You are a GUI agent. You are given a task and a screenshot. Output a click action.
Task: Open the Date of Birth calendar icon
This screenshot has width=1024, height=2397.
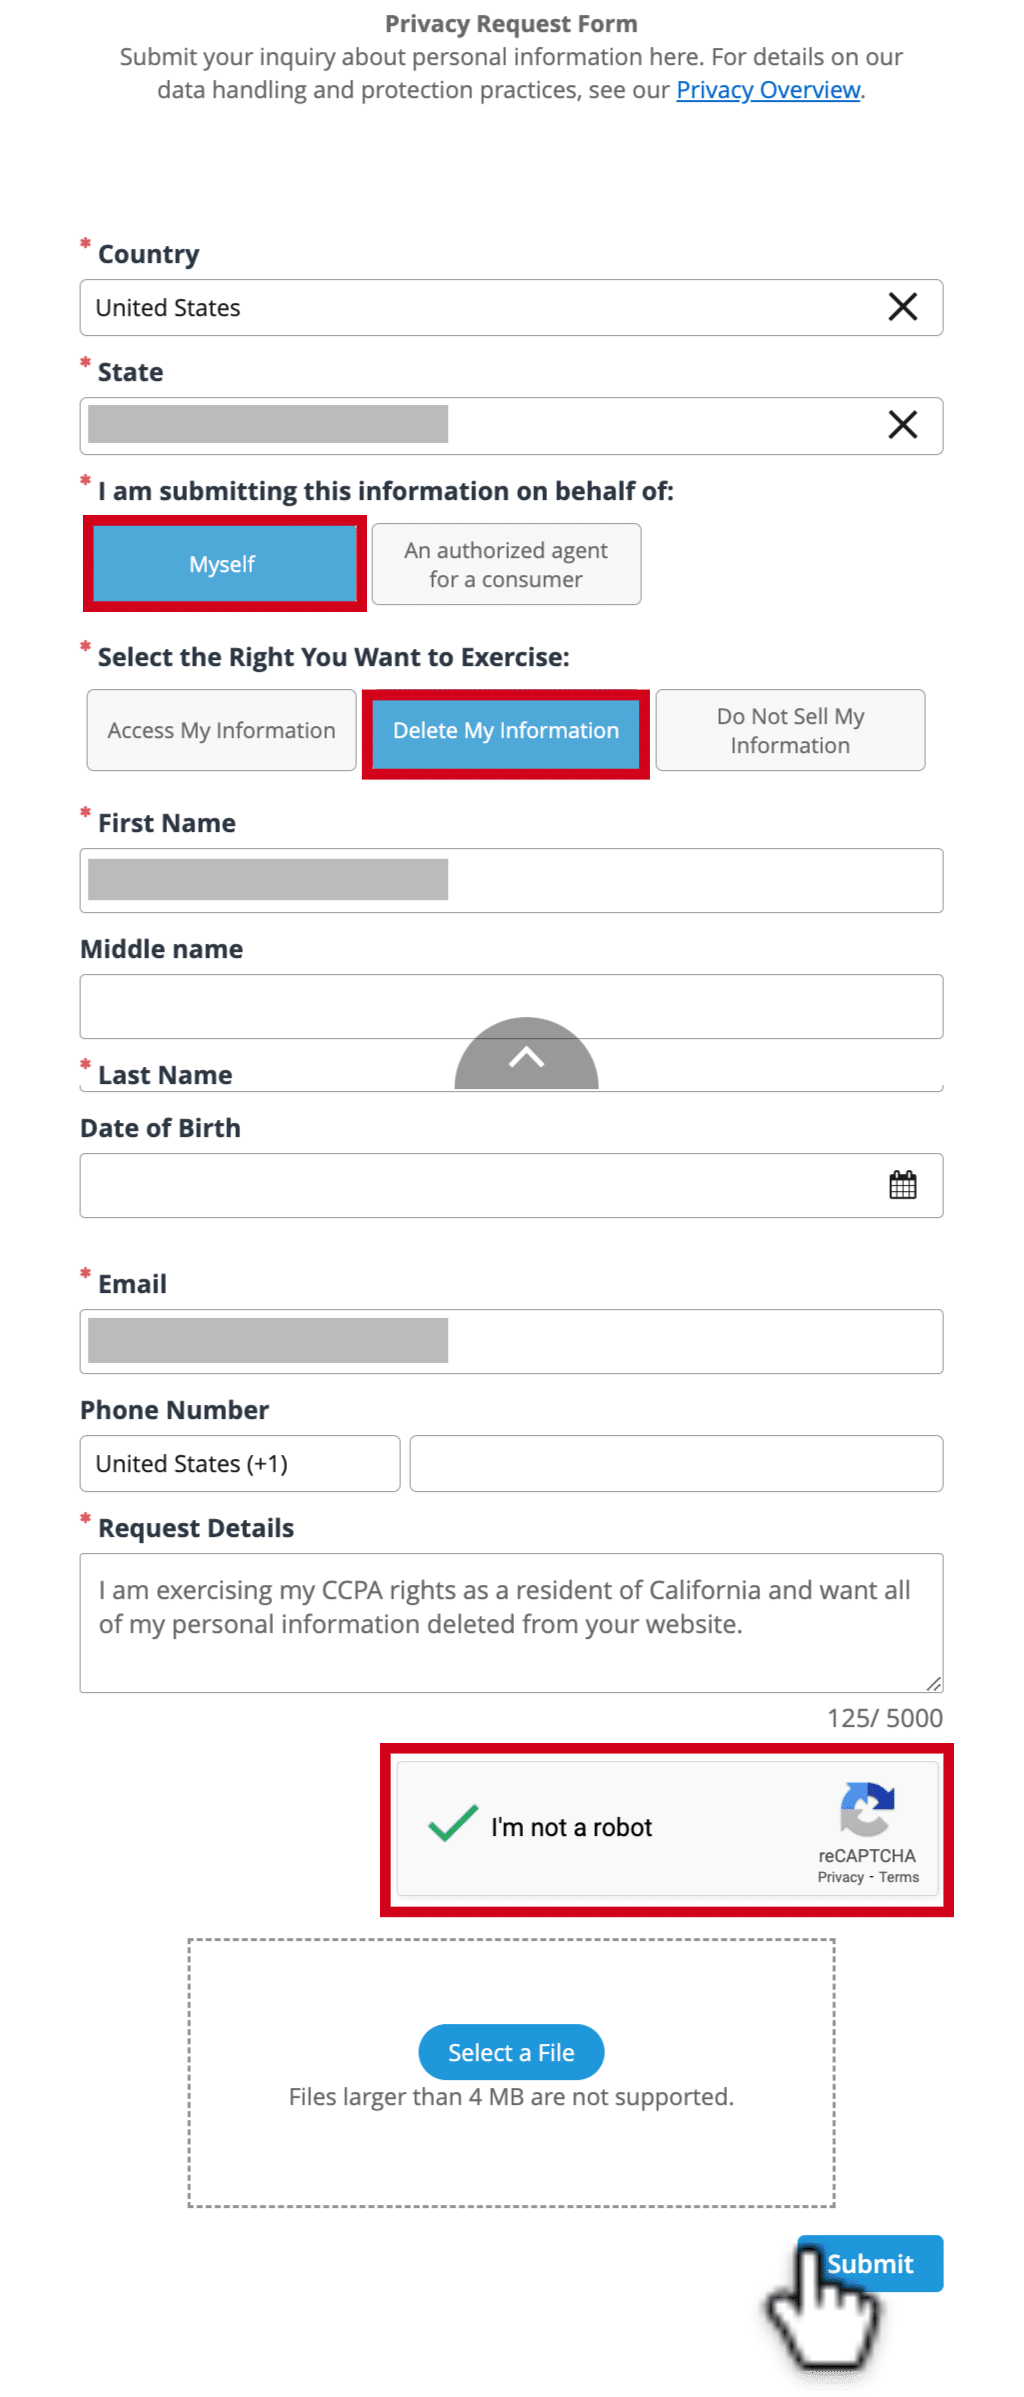(x=902, y=1185)
